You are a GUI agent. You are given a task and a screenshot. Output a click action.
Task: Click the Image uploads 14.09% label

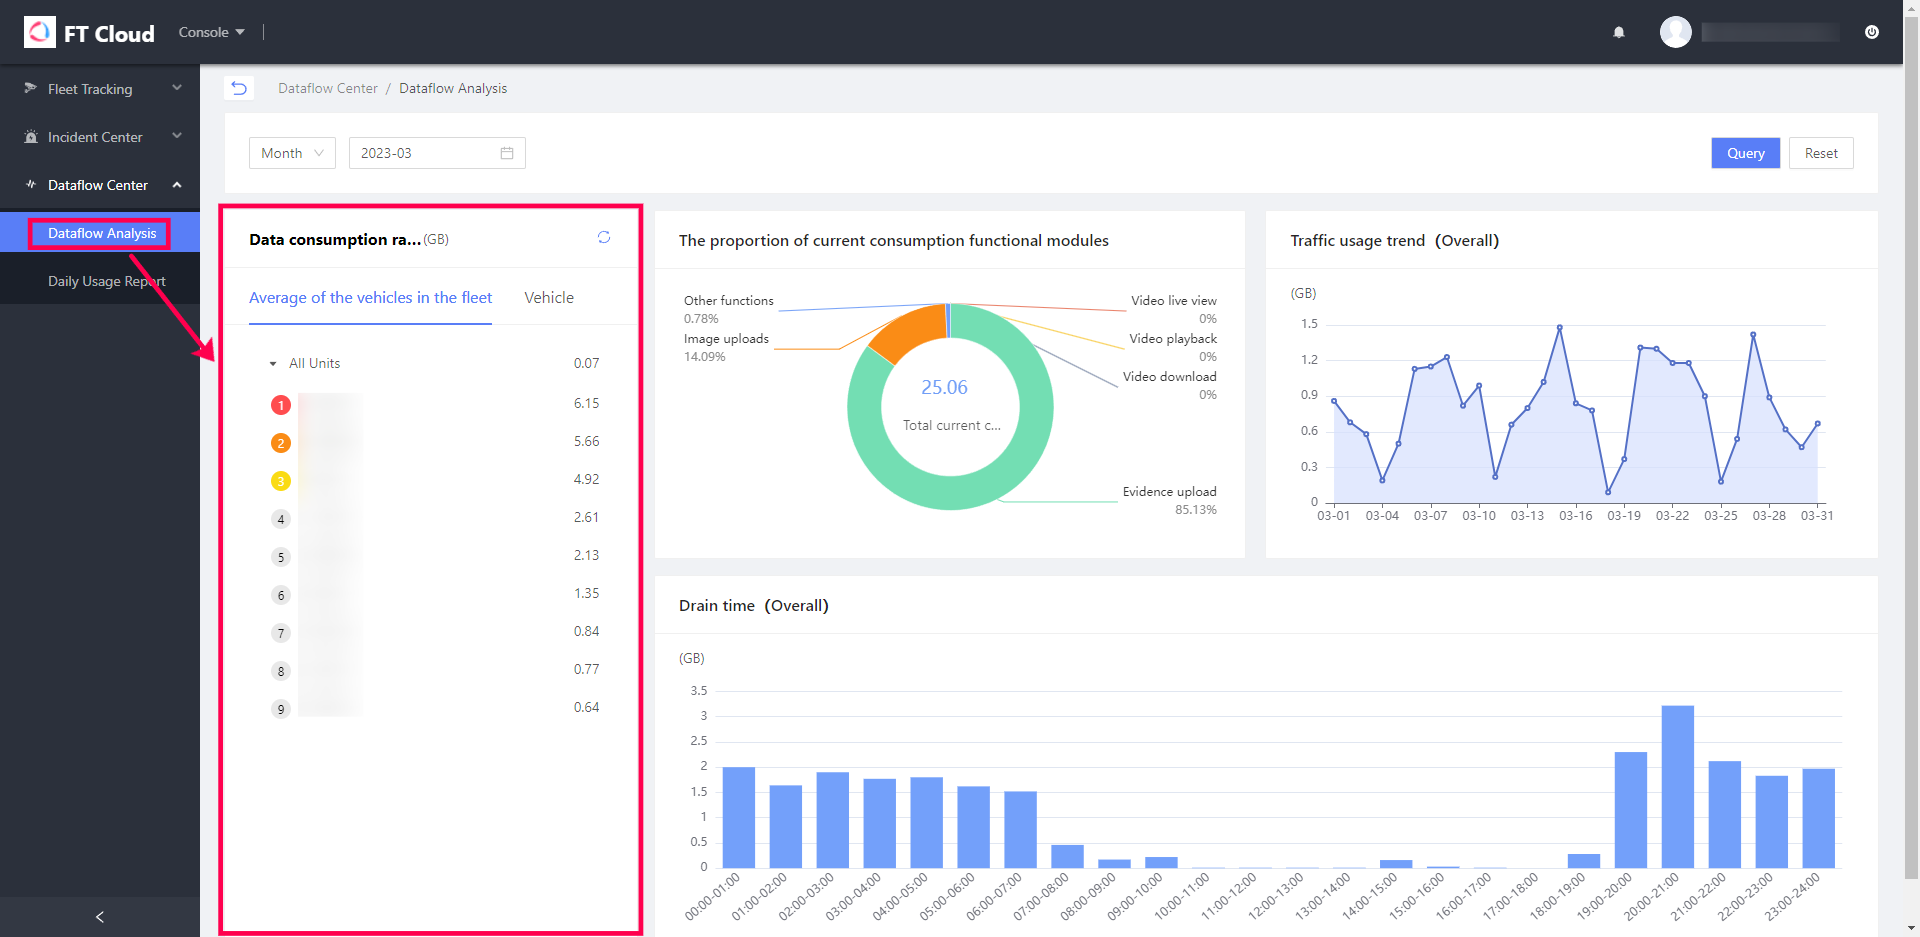tap(726, 347)
